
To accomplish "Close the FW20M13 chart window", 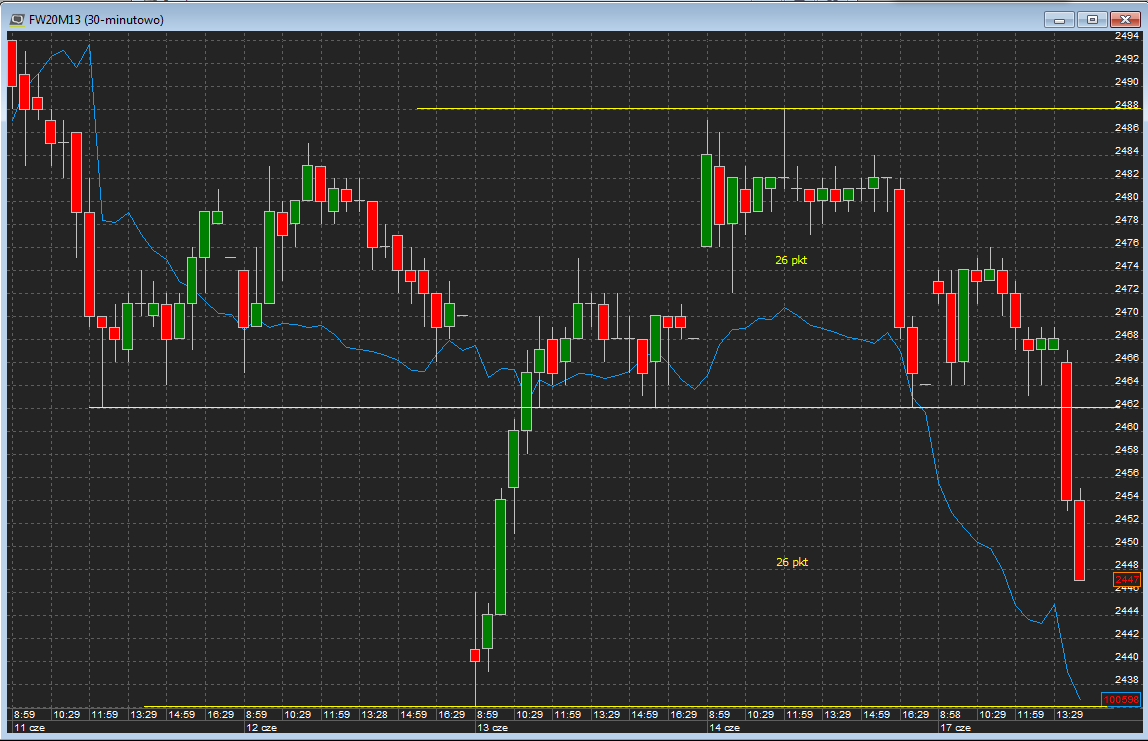I will coord(1124,19).
